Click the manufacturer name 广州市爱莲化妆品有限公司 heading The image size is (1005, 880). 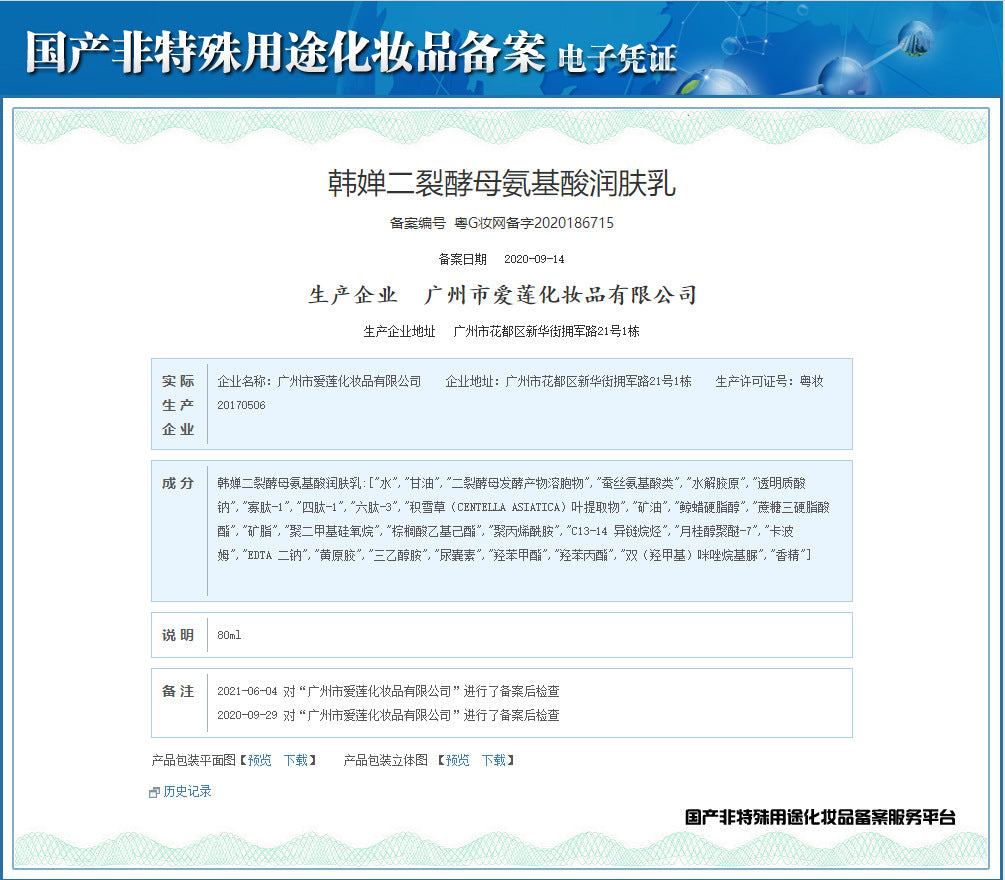pyautogui.click(x=560, y=295)
